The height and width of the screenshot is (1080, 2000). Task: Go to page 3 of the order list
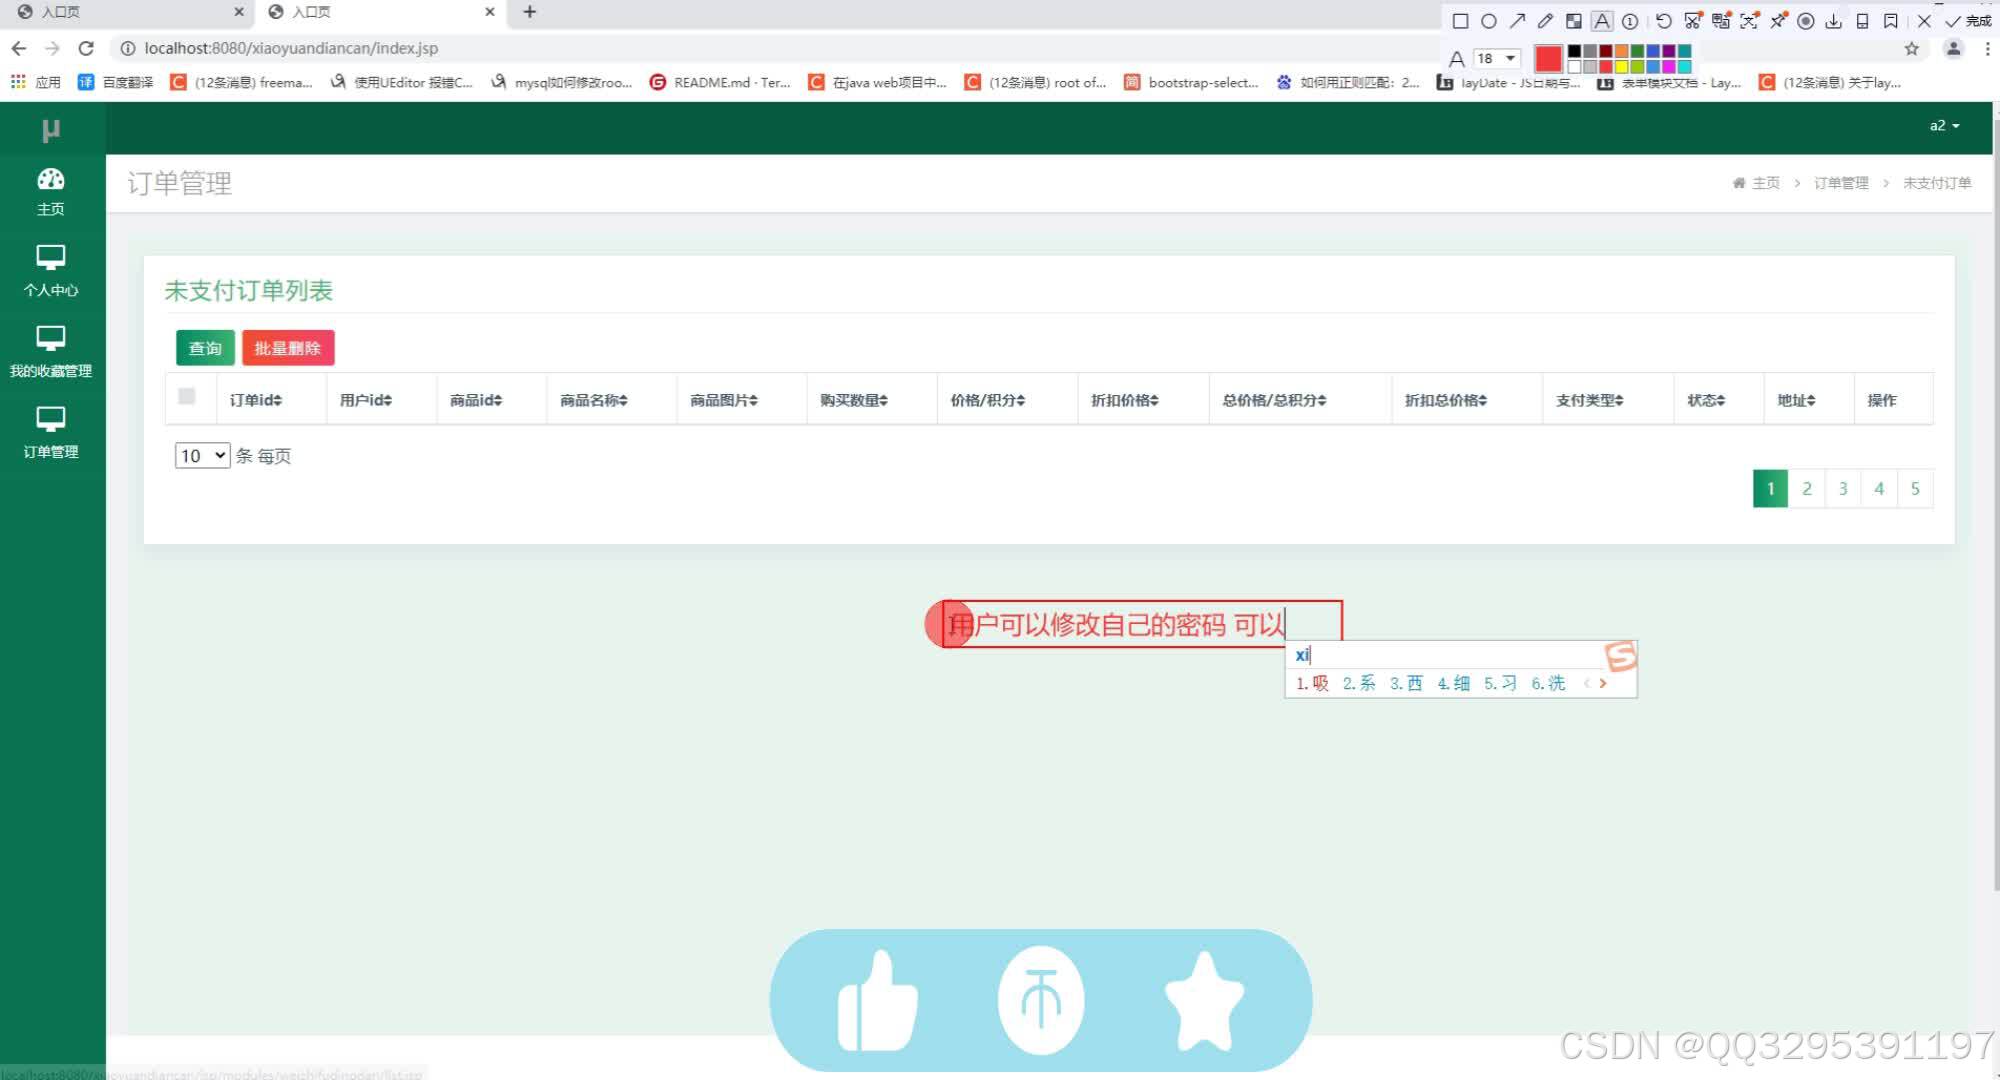point(1843,489)
